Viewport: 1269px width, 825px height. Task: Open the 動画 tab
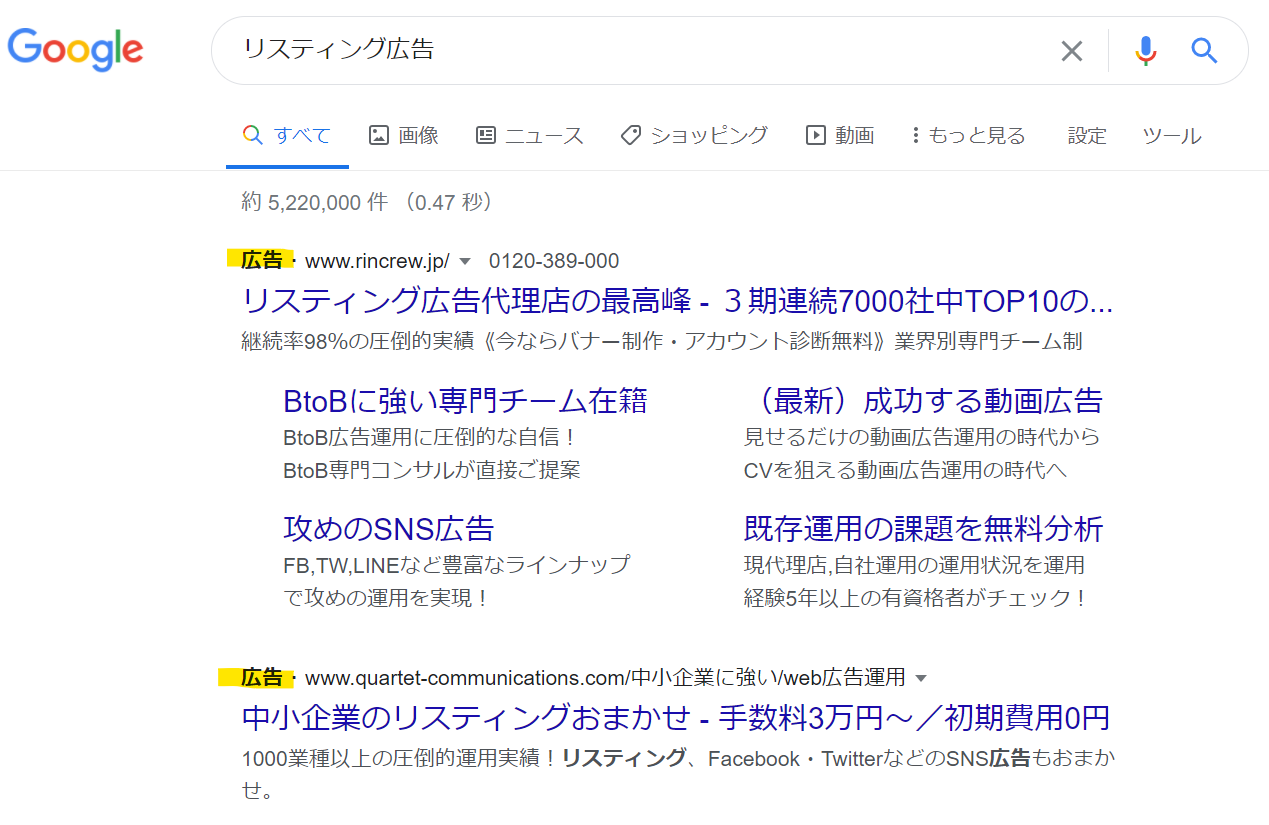pos(840,136)
